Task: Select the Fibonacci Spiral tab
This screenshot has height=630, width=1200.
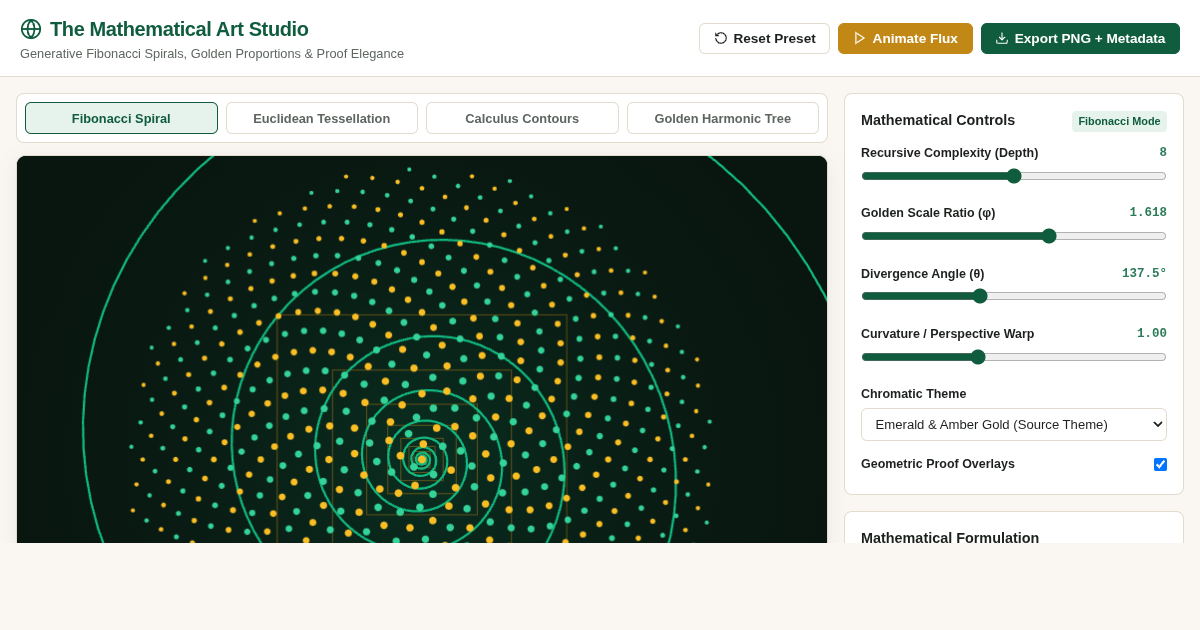Action: tap(121, 118)
